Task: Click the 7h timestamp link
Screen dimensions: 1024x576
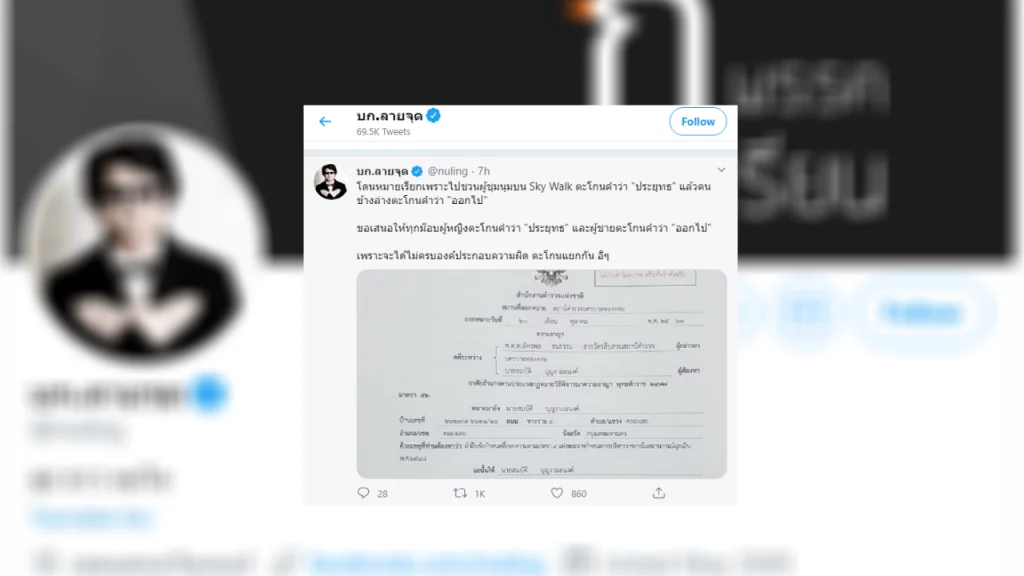Action: (483, 171)
